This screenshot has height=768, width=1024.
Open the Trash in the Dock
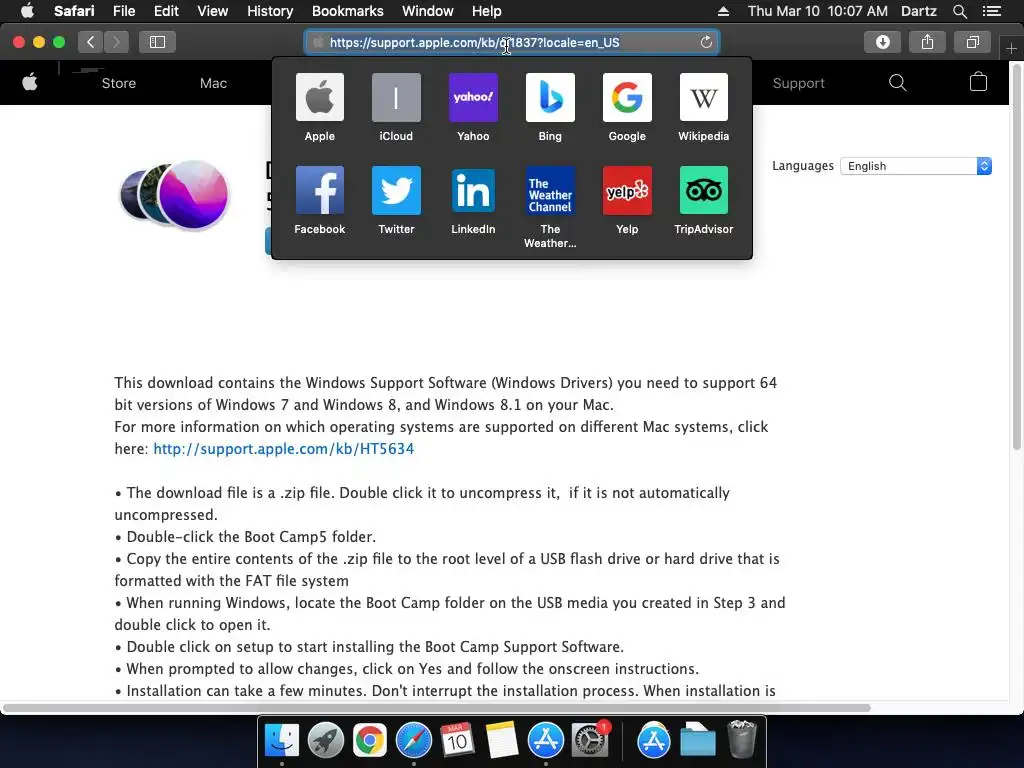(x=741, y=739)
